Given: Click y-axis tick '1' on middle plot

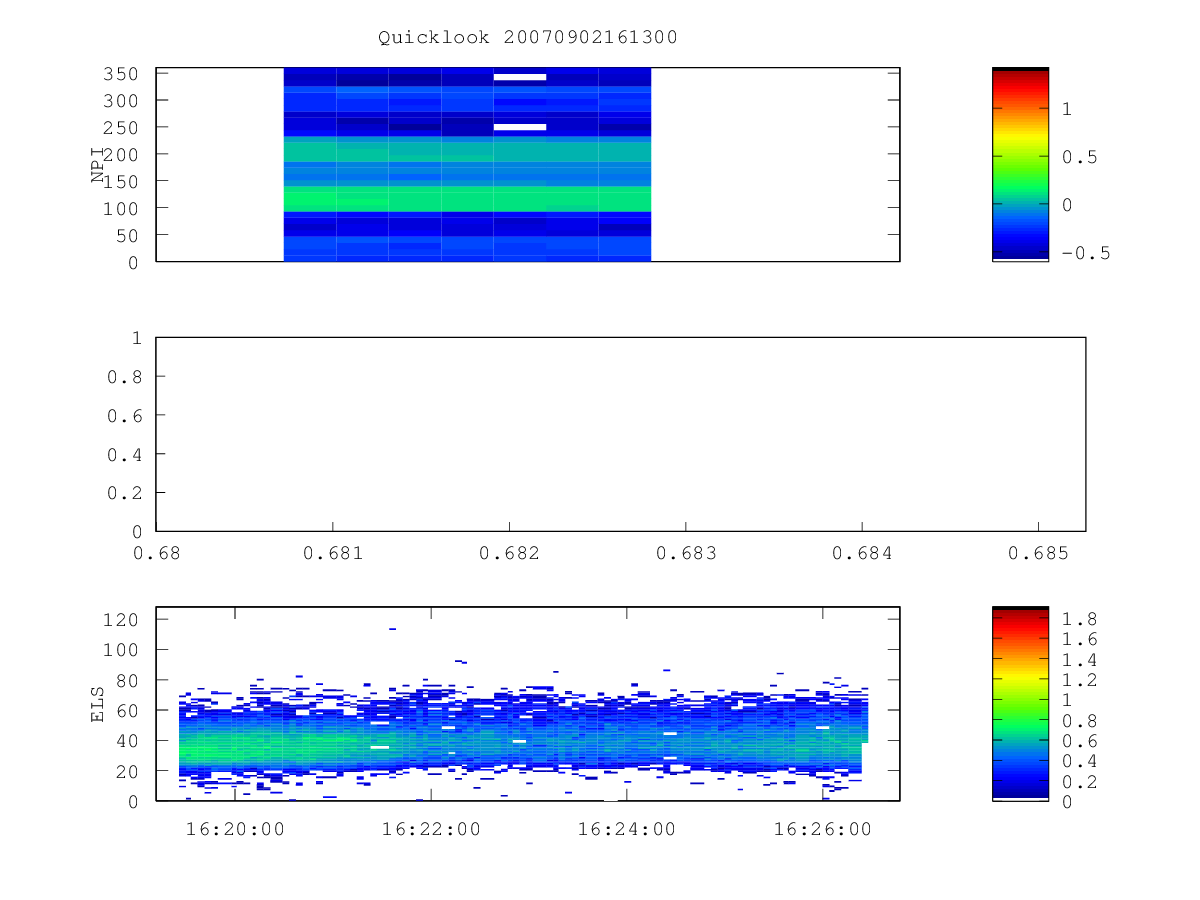Looking at the screenshot, I should tap(137, 339).
